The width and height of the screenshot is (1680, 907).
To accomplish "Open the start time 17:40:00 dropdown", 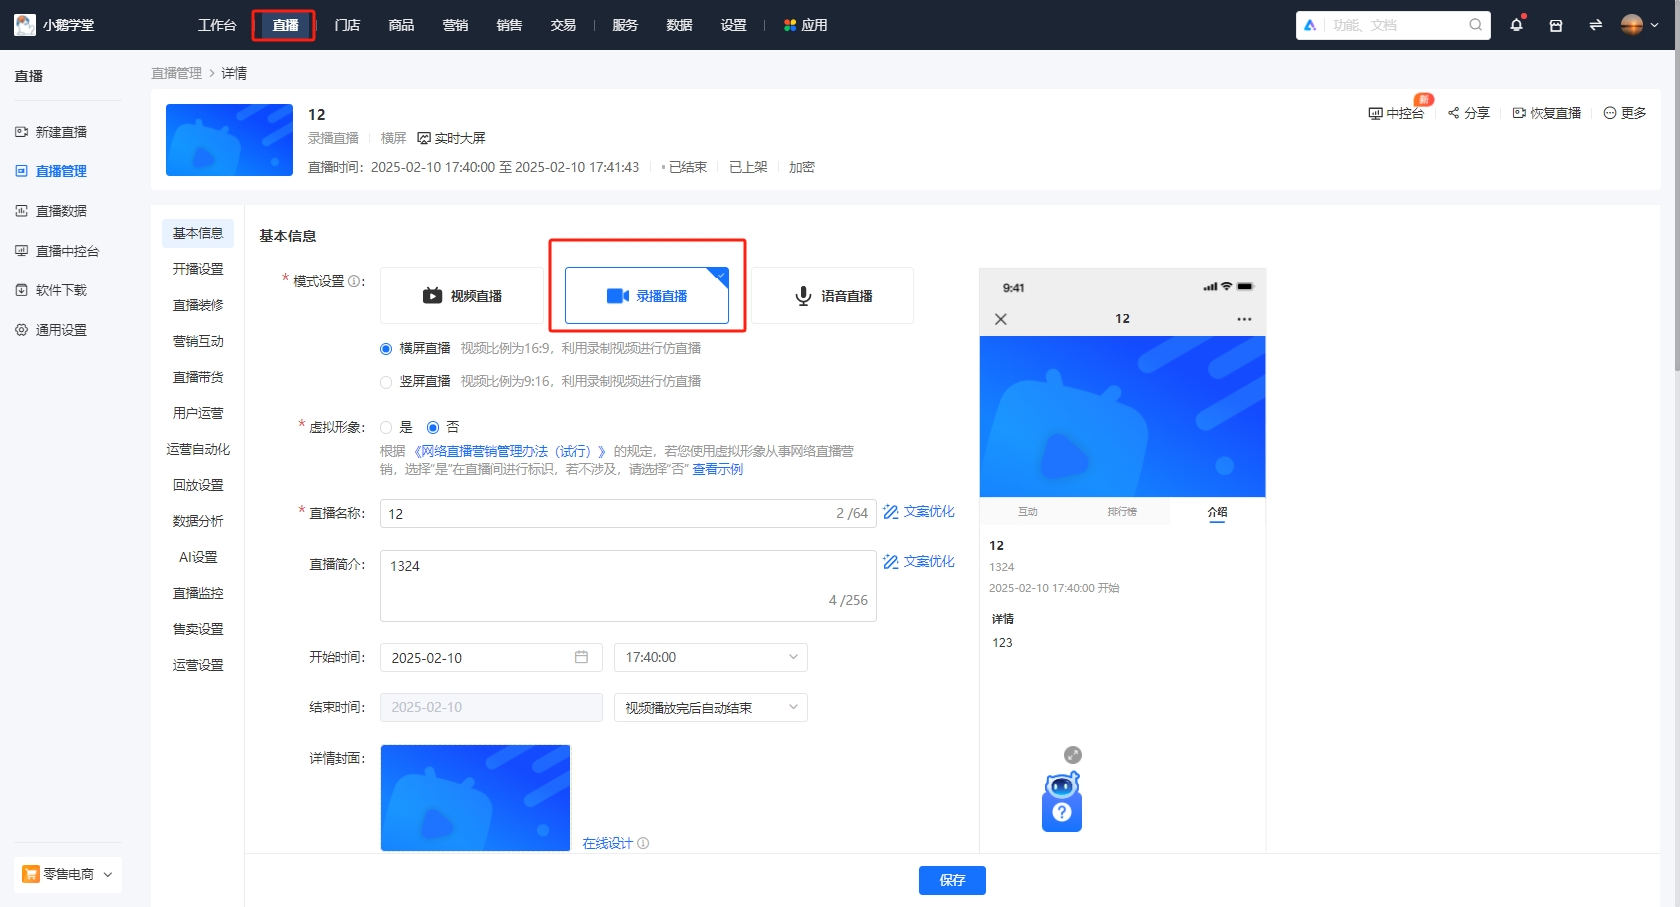I will 710,657.
